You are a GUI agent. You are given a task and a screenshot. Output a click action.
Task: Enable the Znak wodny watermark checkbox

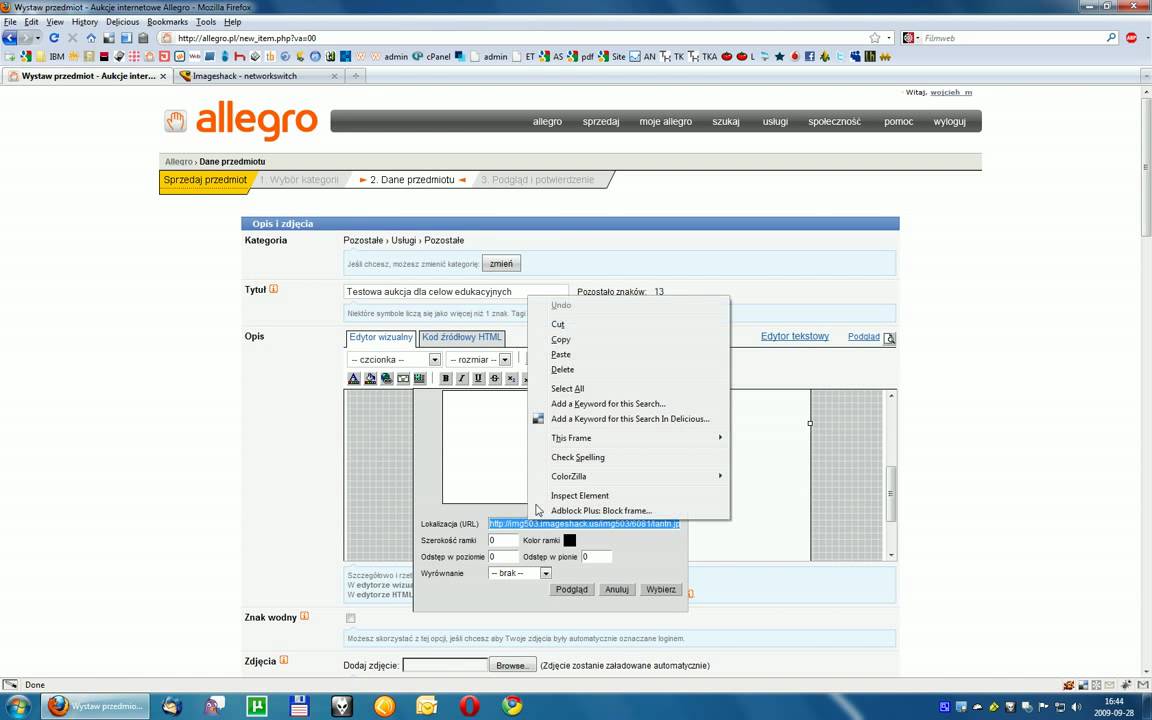pos(350,618)
